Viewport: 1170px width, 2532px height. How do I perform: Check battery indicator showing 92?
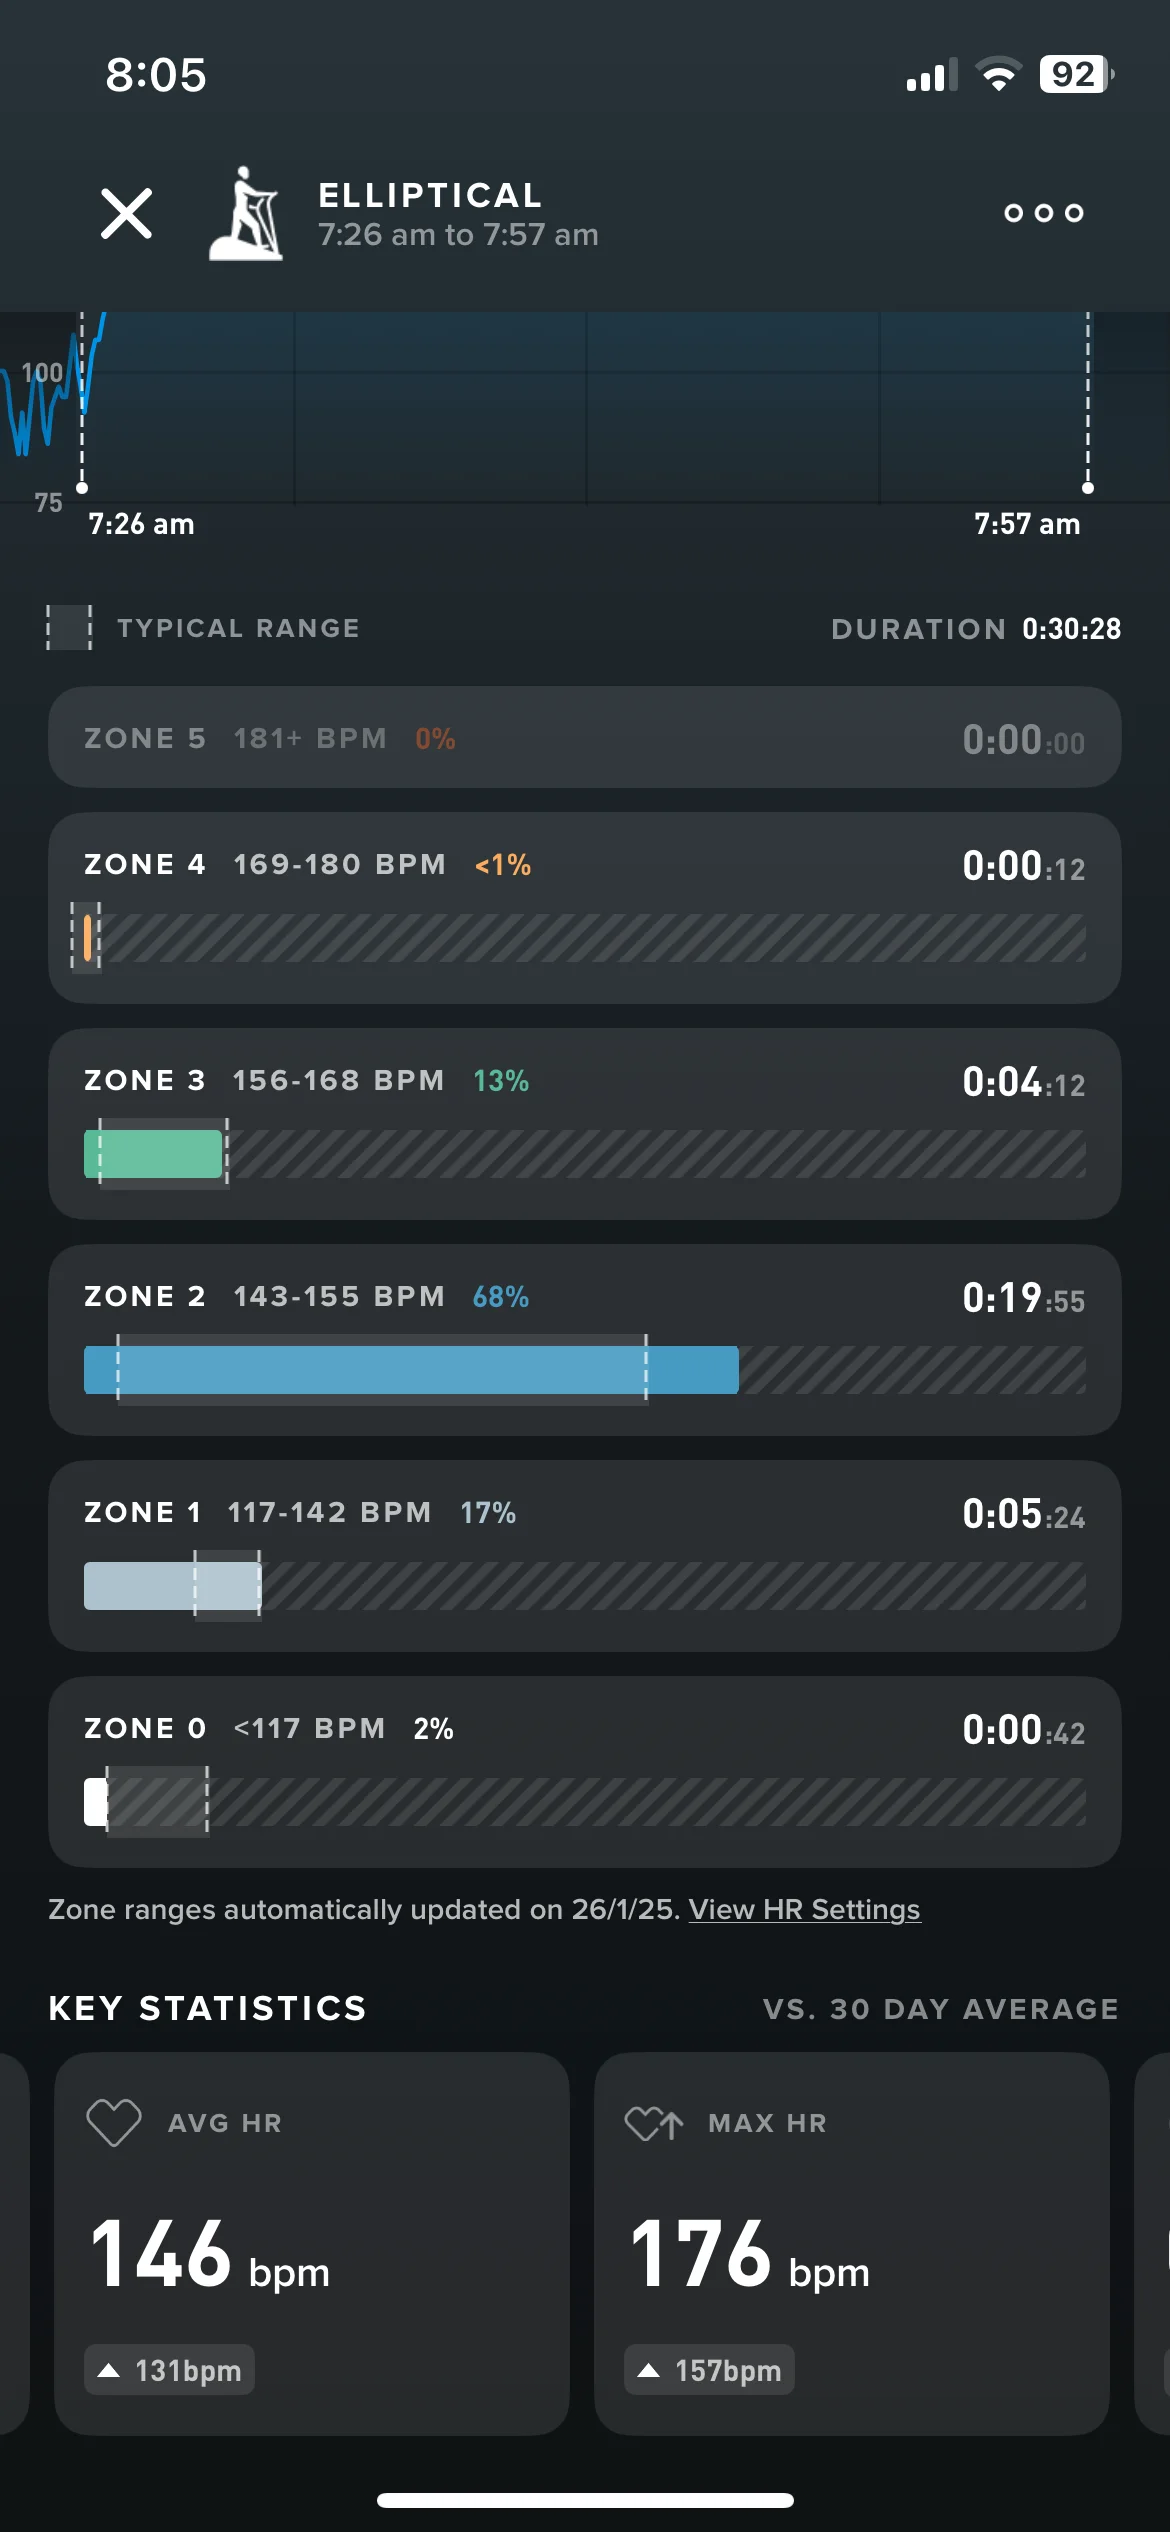1077,74
